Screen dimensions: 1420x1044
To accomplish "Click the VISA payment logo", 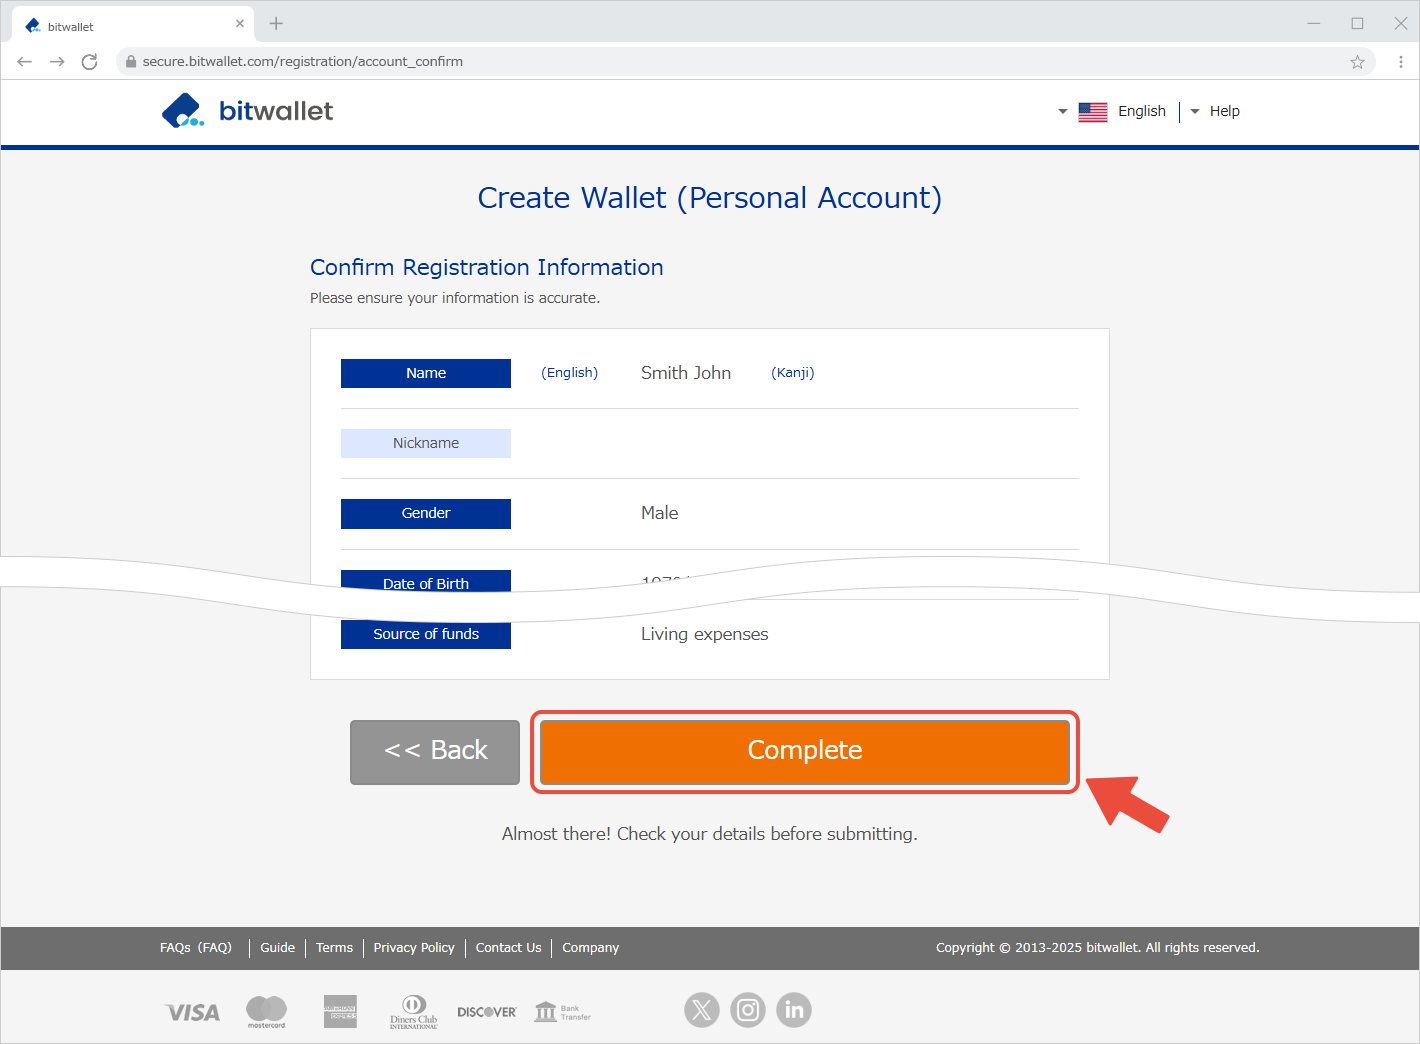I will click(x=192, y=1012).
